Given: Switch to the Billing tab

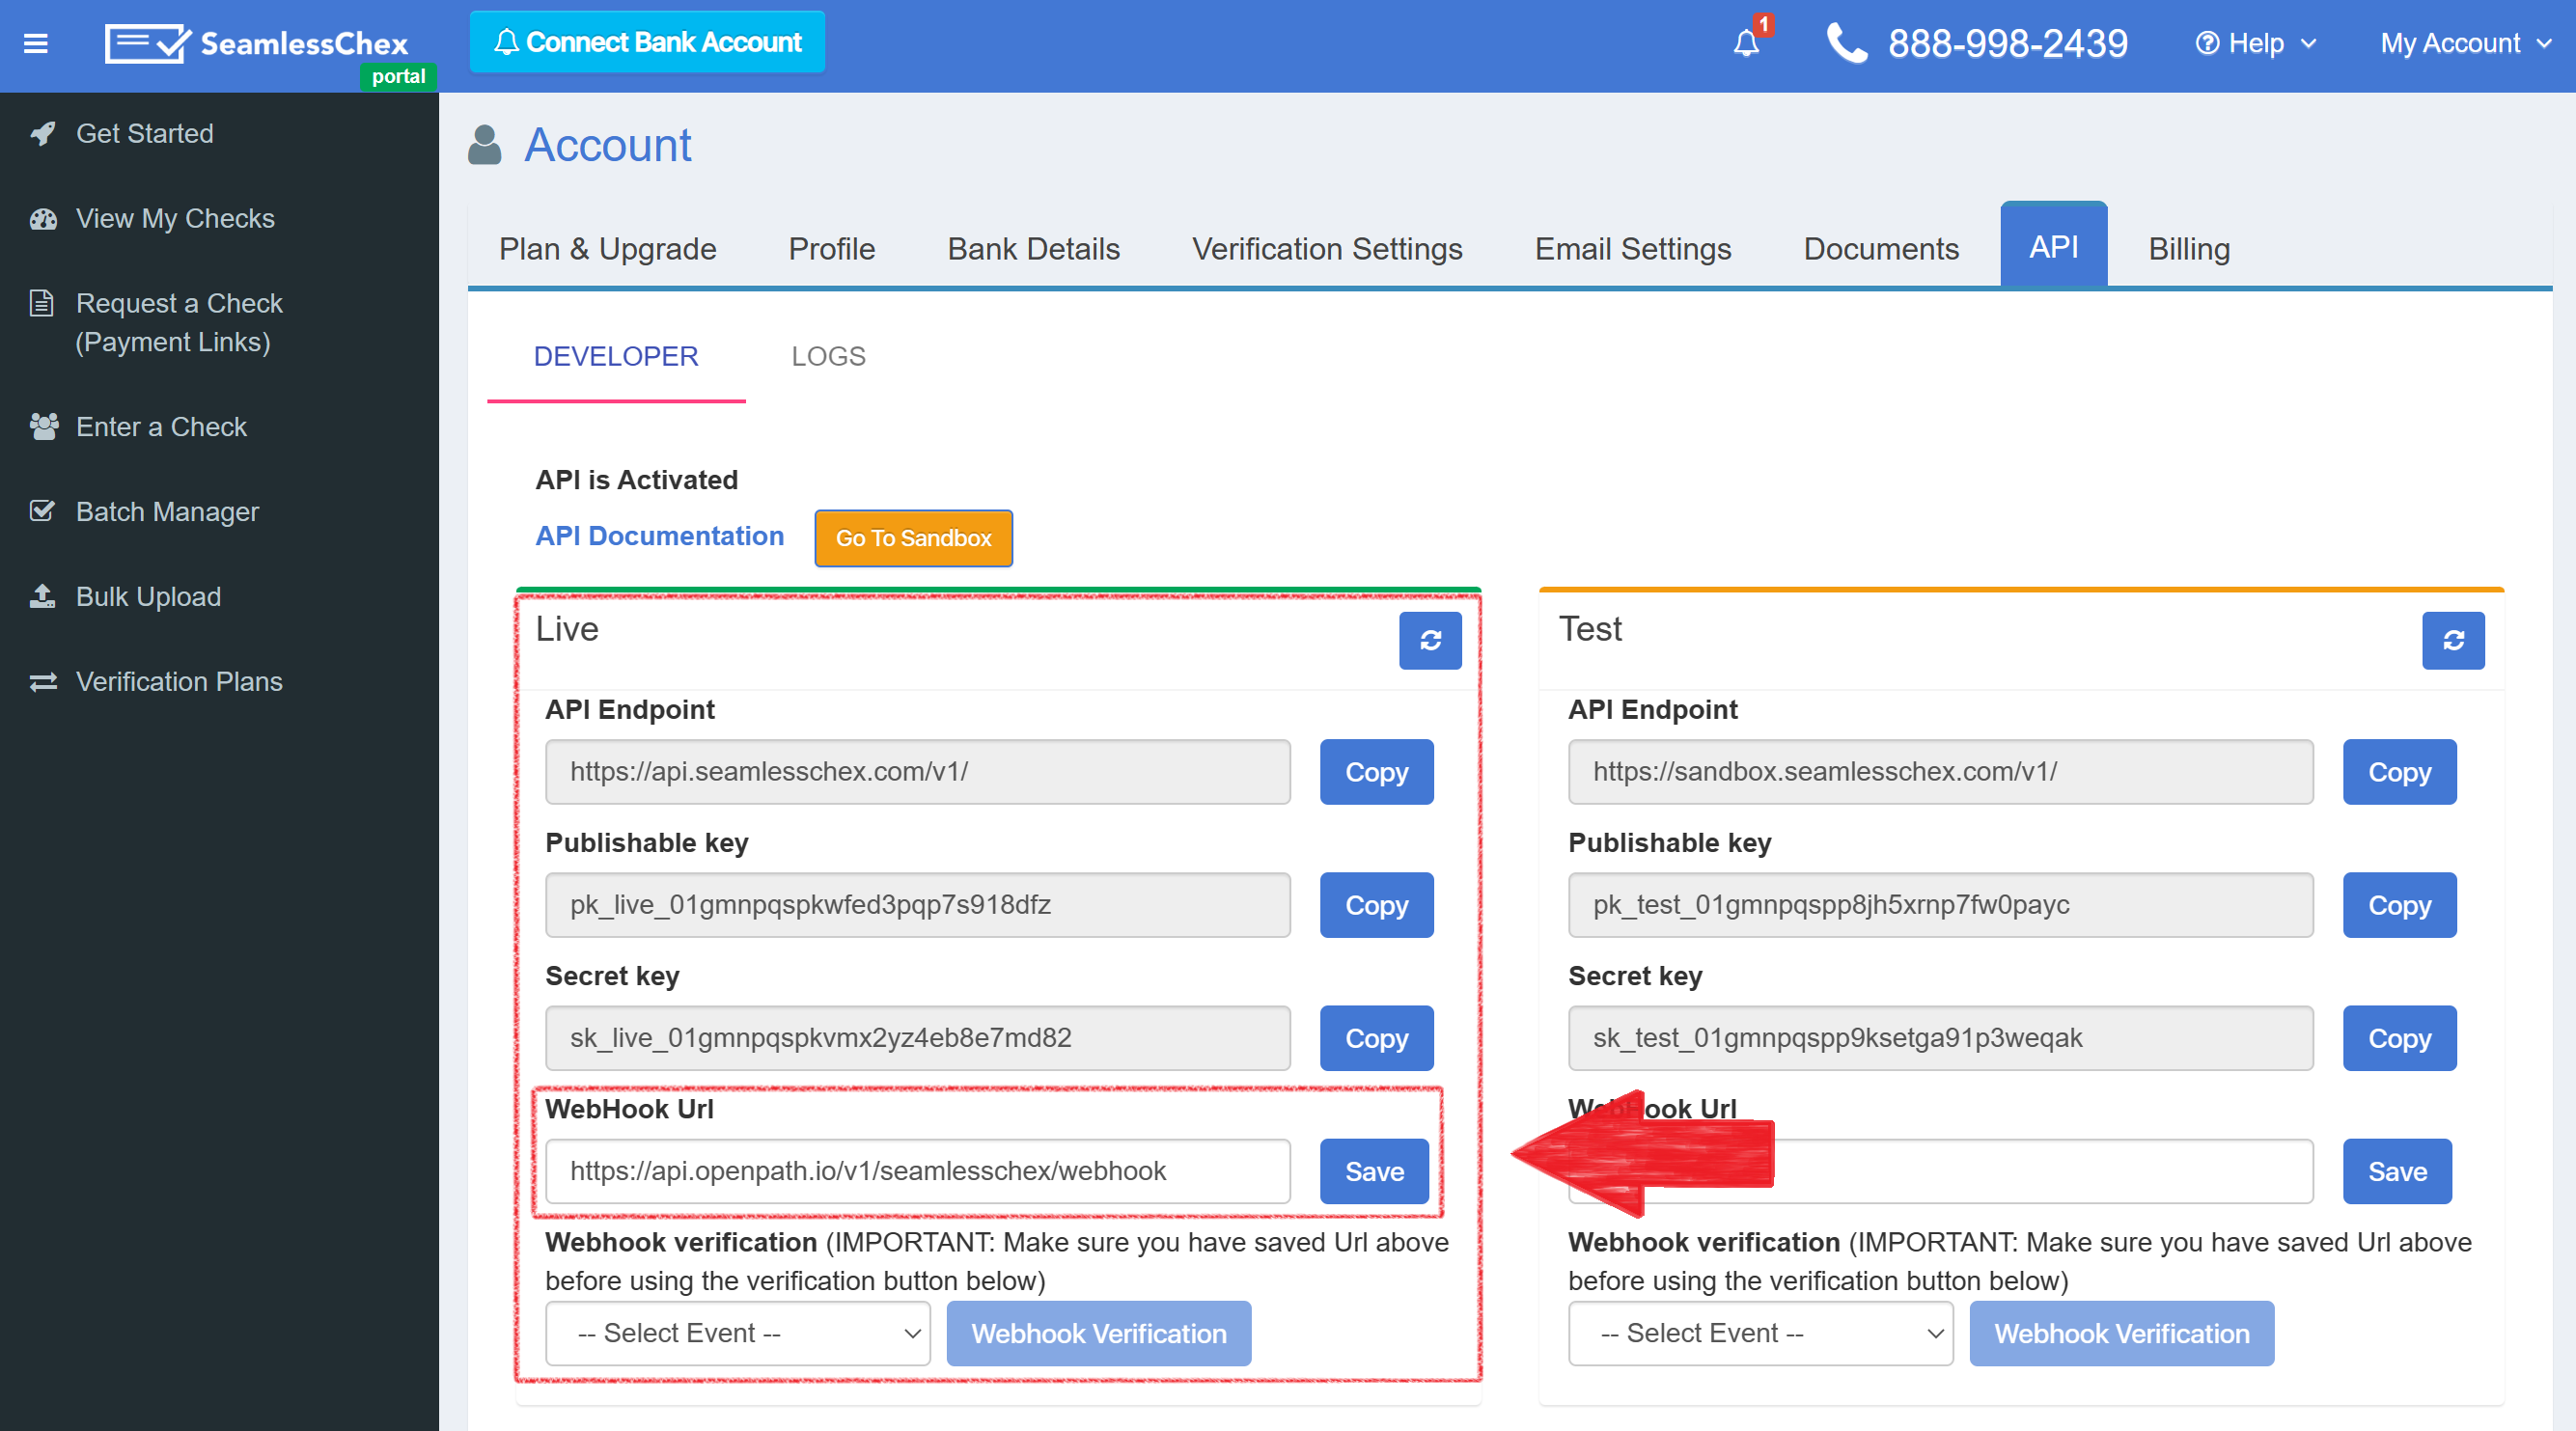Looking at the screenshot, I should point(2188,248).
